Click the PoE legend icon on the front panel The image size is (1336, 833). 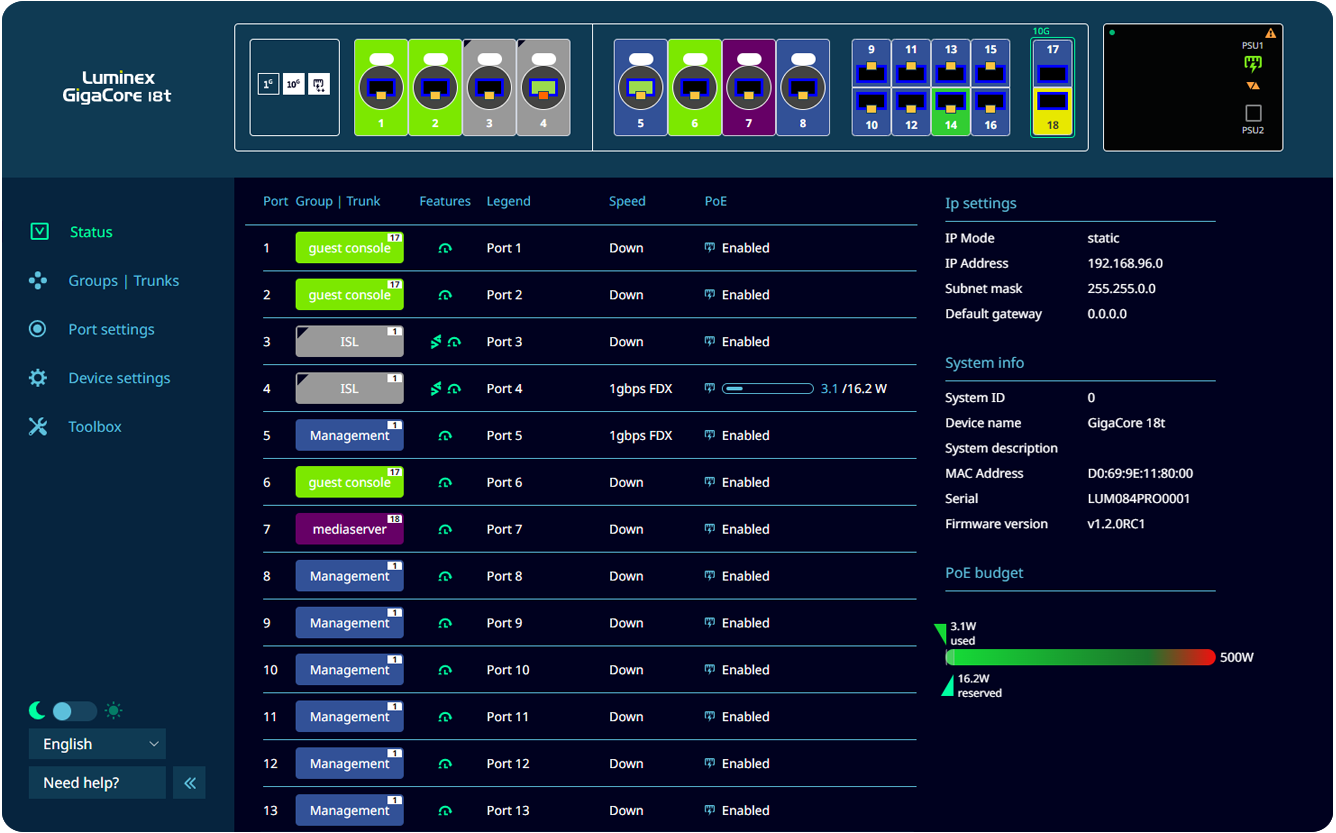coord(319,85)
